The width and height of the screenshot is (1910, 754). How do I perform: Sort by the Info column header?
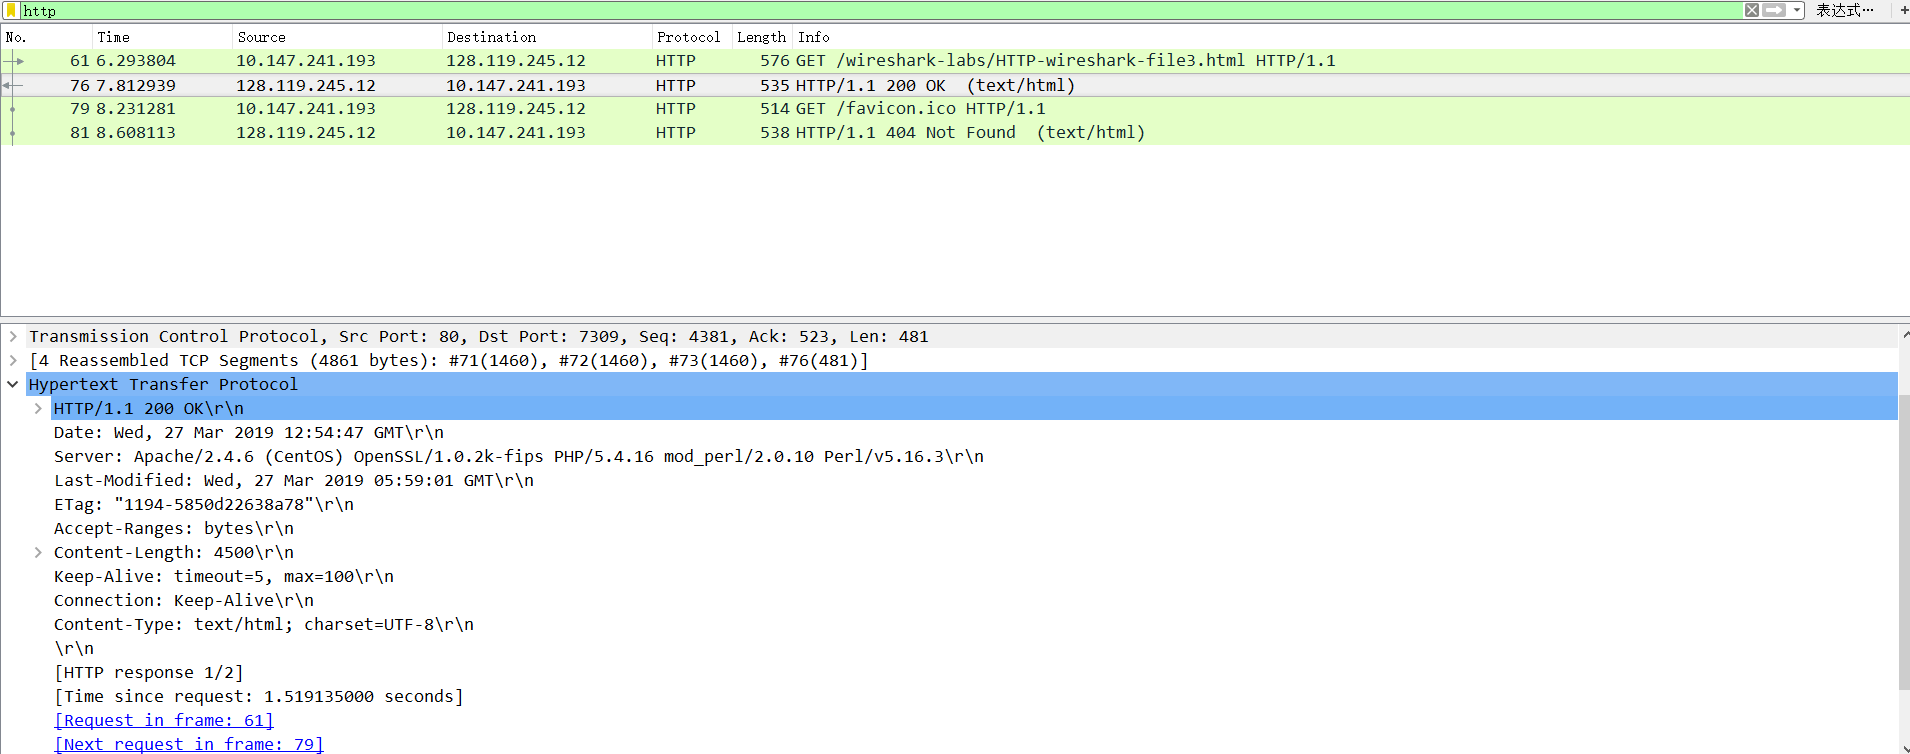pyautogui.click(x=1351, y=37)
